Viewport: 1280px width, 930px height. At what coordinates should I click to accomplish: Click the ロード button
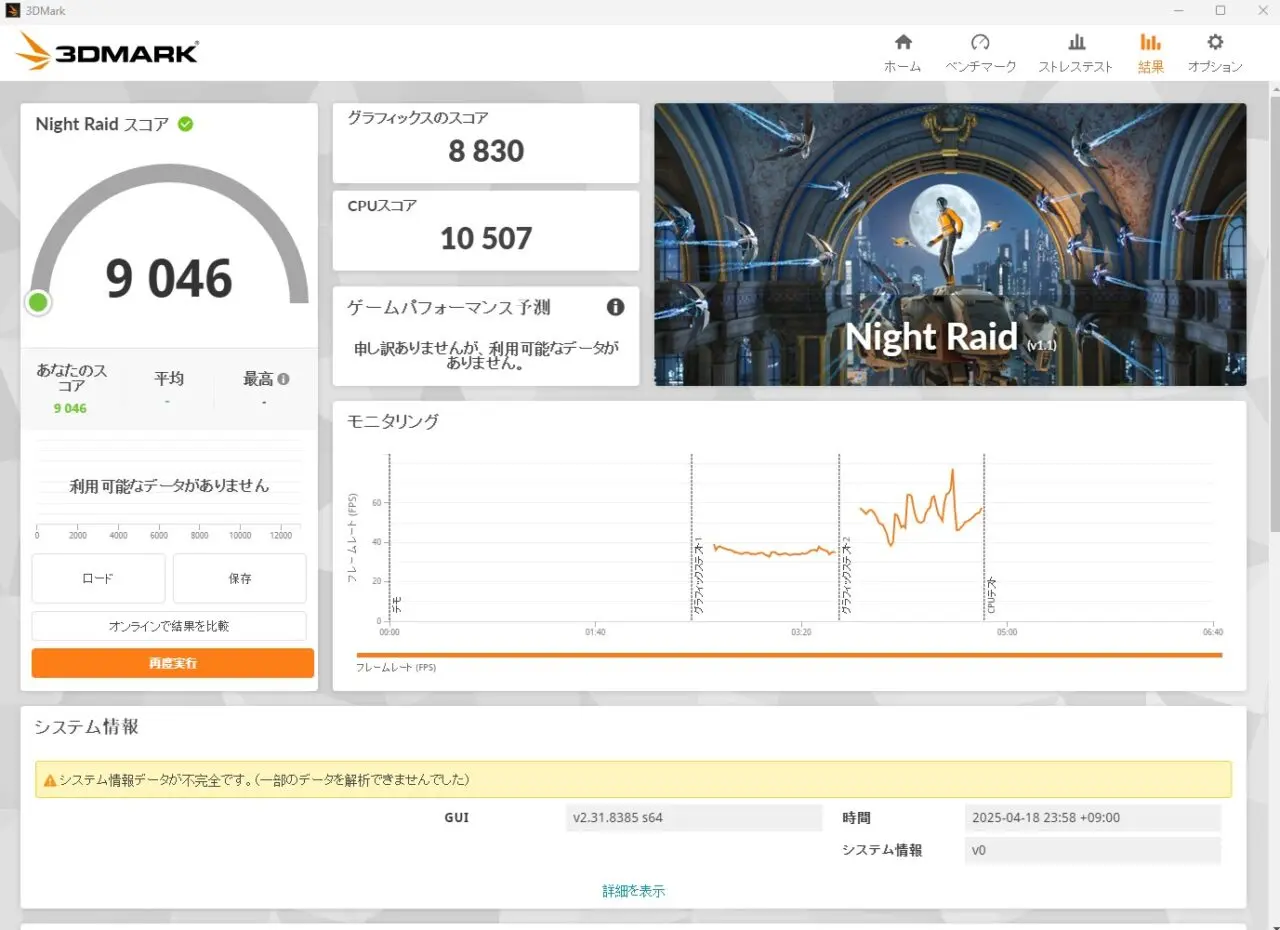[x=98, y=578]
